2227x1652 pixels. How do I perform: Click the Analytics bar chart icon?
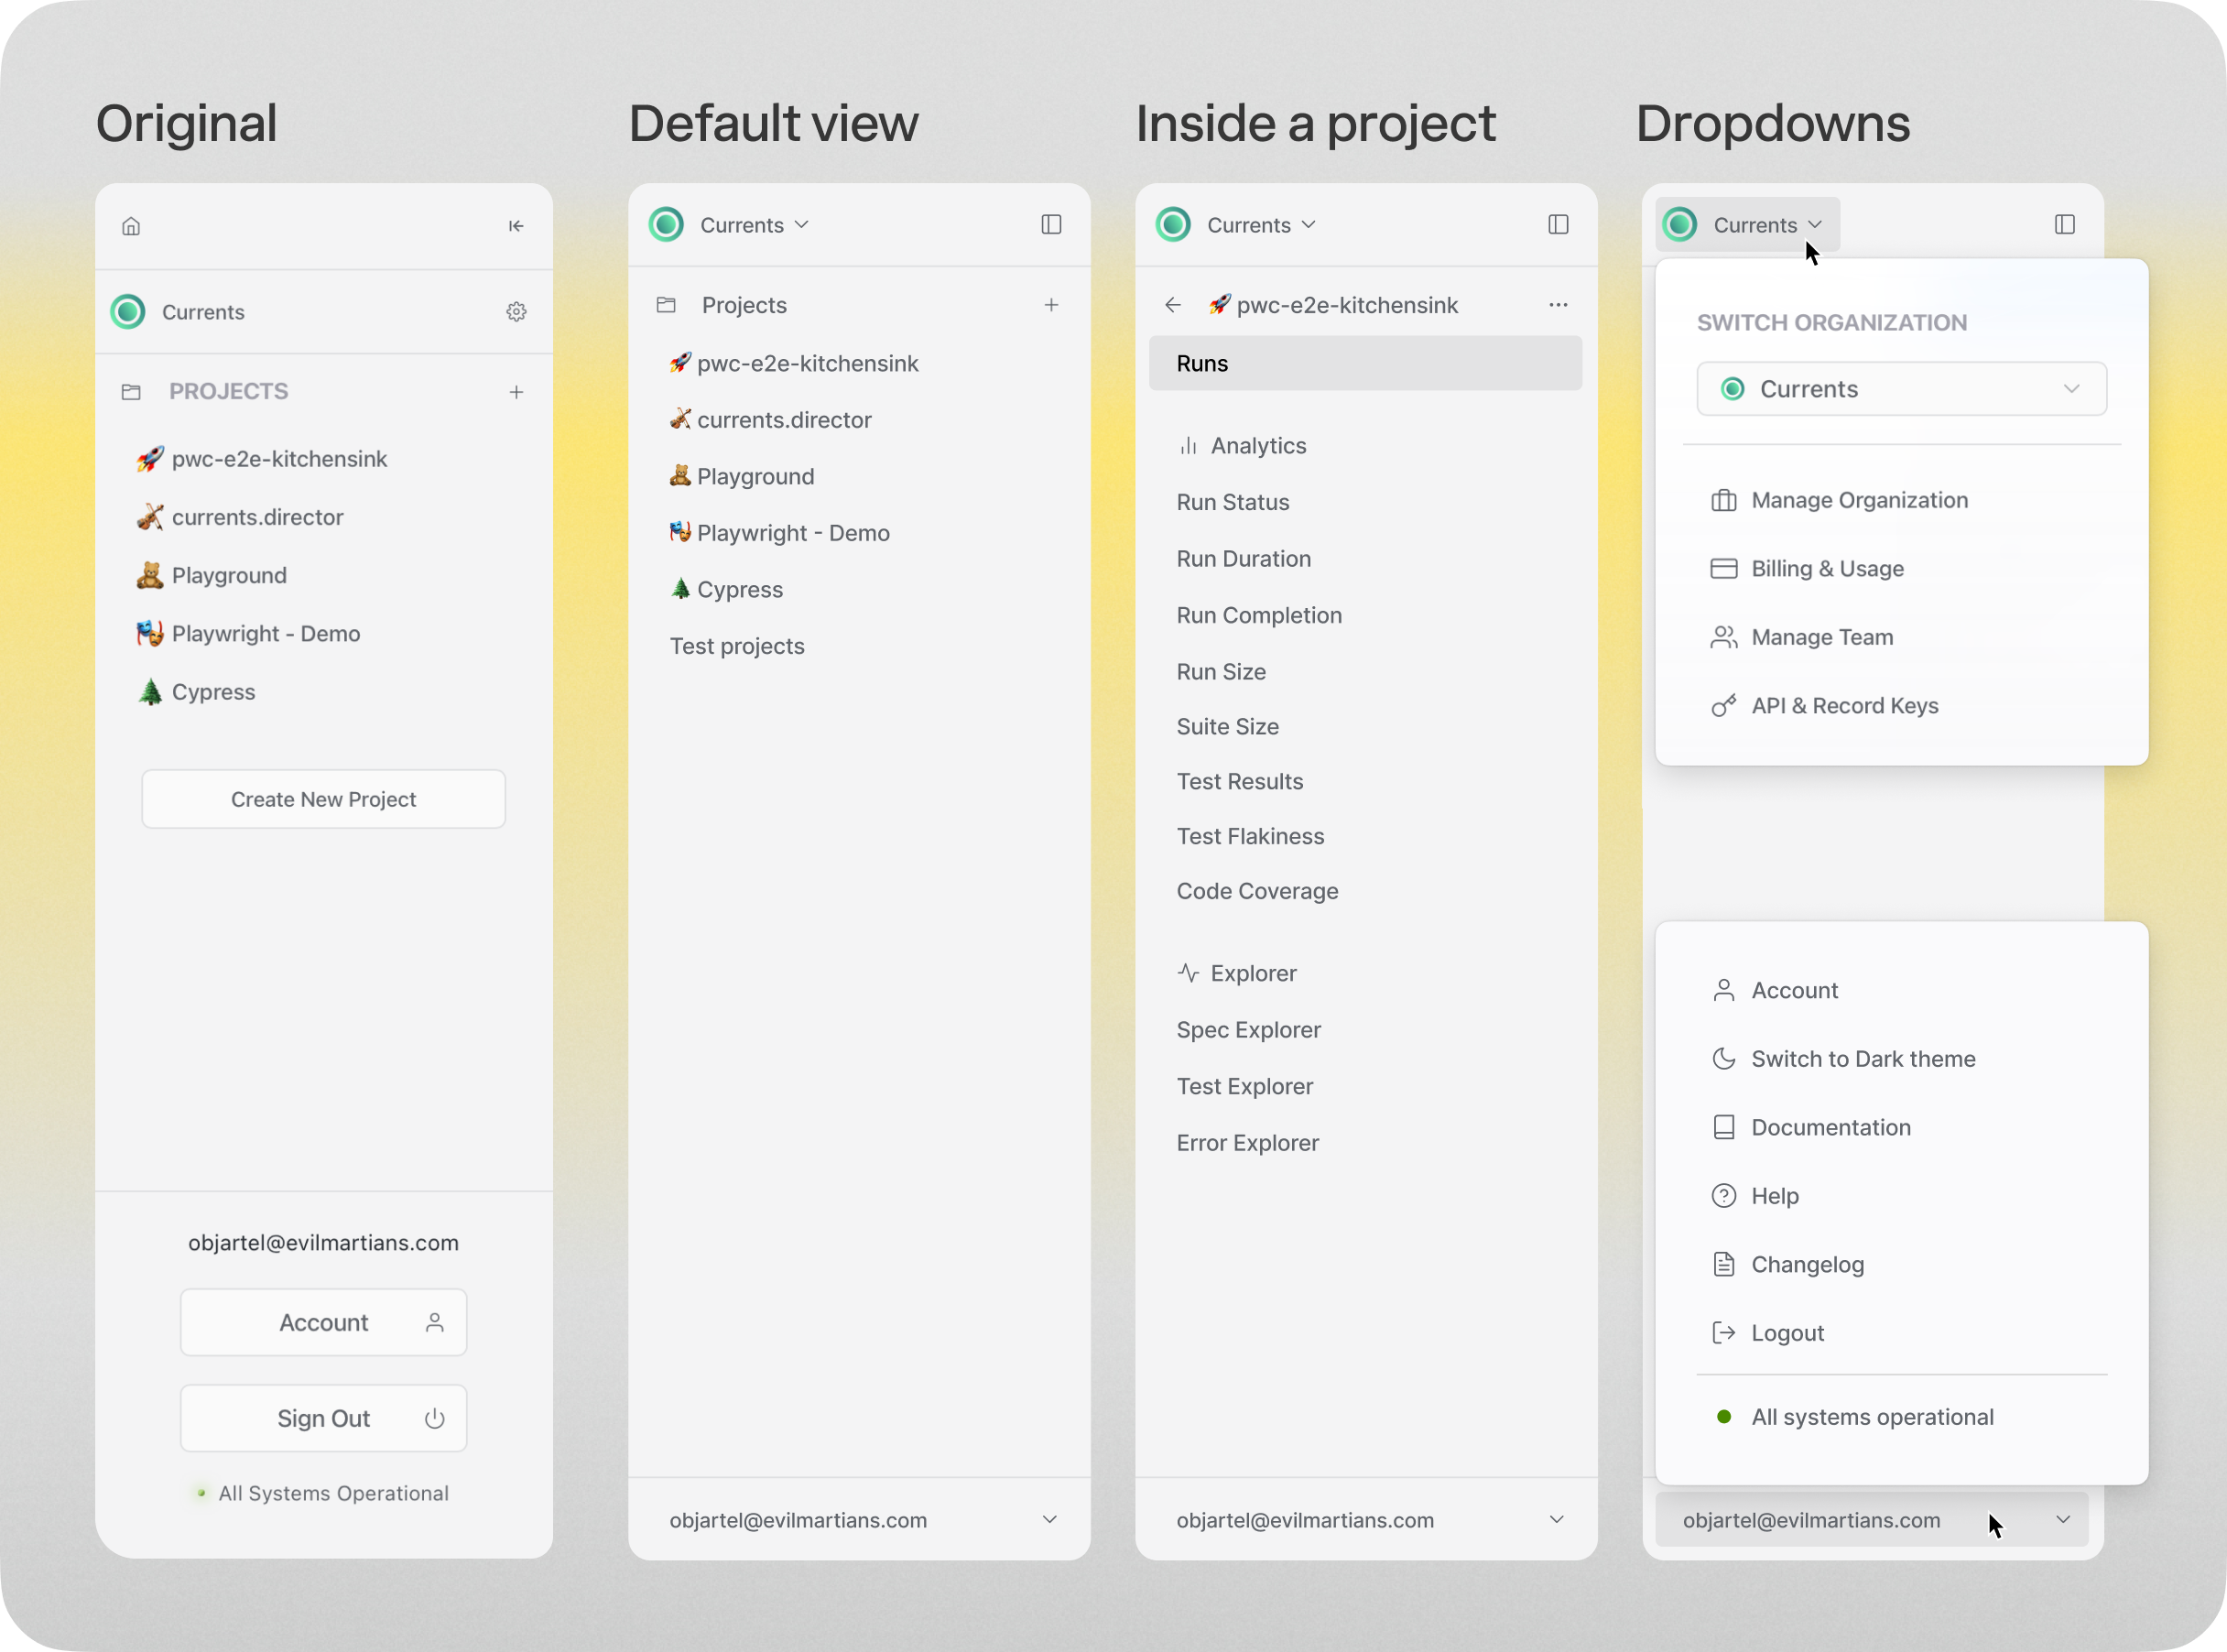1188,446
